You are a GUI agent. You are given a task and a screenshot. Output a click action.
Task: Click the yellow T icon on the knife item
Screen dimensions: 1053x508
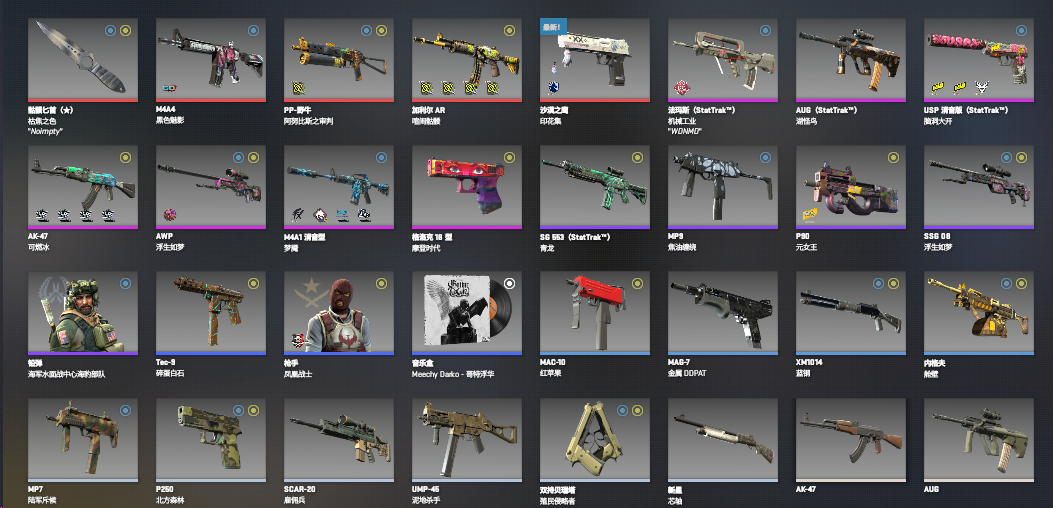(126, 30)
